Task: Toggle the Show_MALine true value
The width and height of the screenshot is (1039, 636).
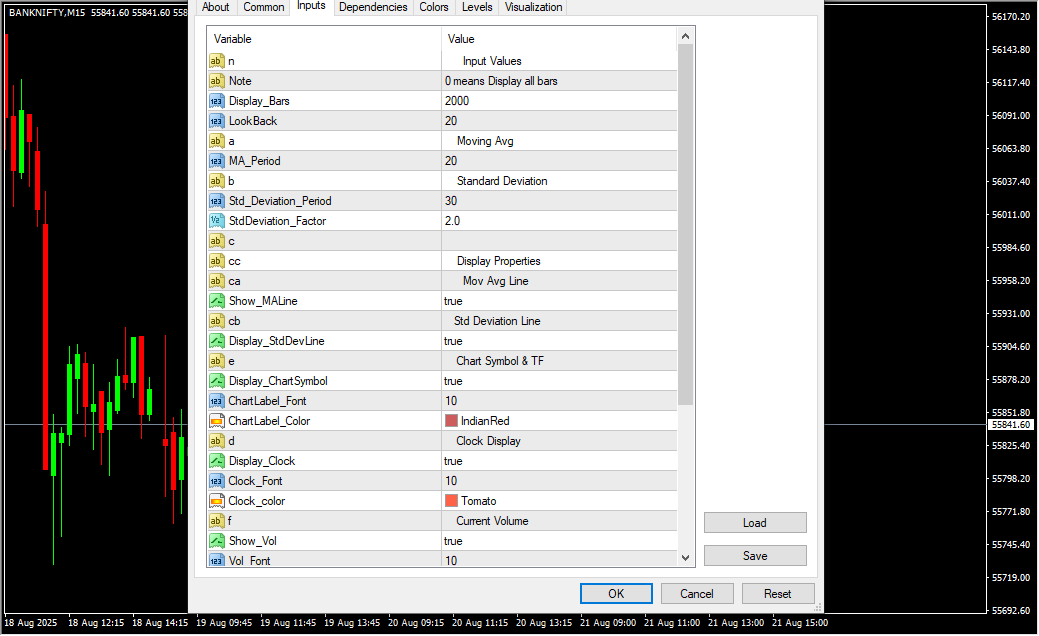Action: pyautogui.click(x=558, y=301)
